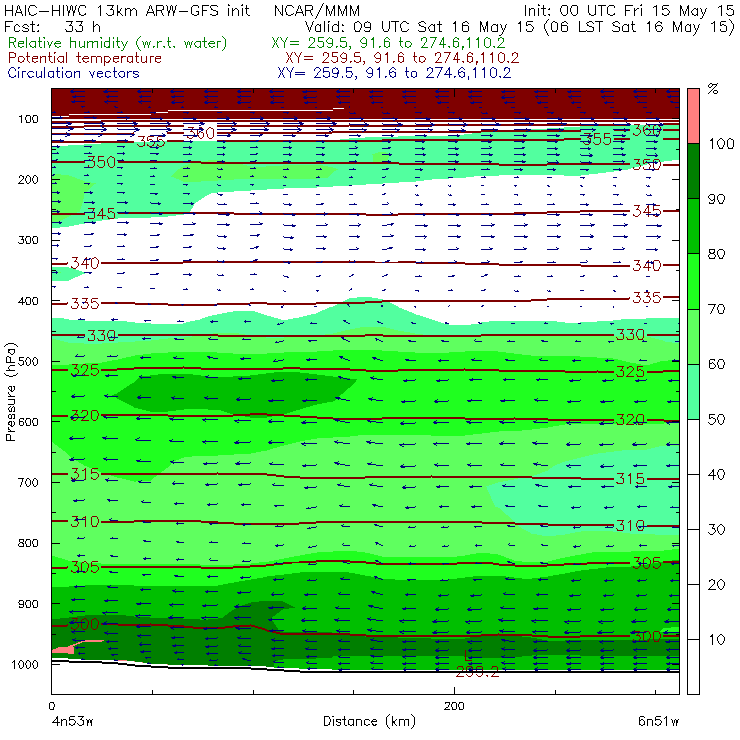Image resolution: width=740 pixels, height=740 pixels.
Task: Click the colorbar '40' tick label
Action: (x=716, y=475)
